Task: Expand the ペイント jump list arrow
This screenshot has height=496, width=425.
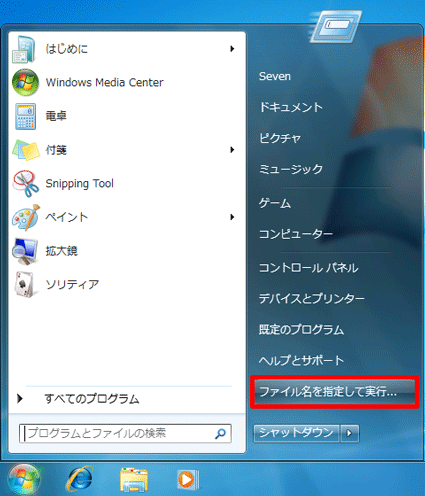Action: point(232,217)
